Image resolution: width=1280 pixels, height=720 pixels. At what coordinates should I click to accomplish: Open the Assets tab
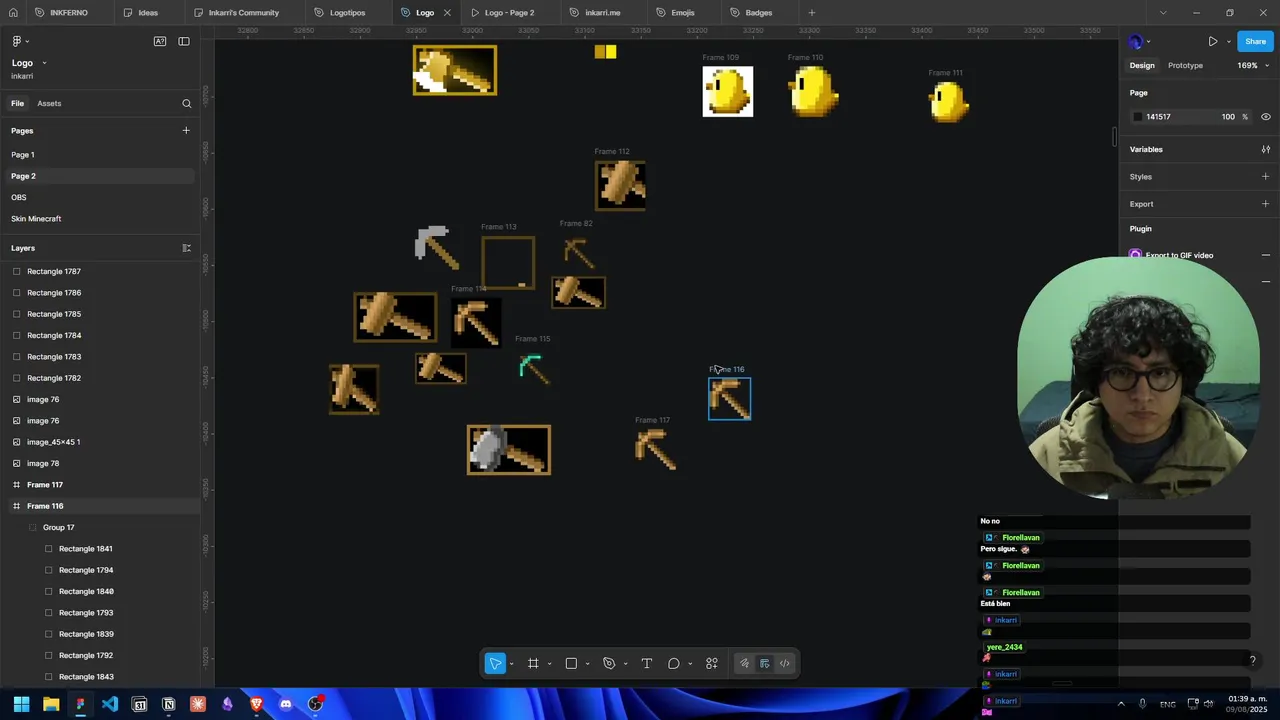click(49, 103)
